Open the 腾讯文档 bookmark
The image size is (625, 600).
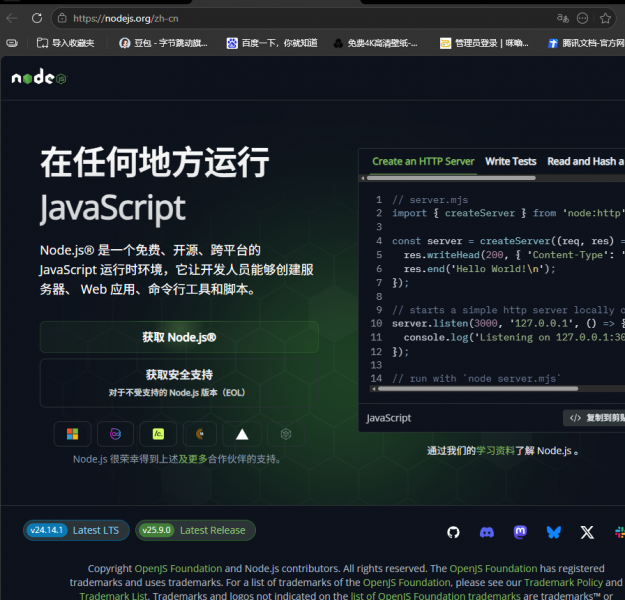(586, 43)
